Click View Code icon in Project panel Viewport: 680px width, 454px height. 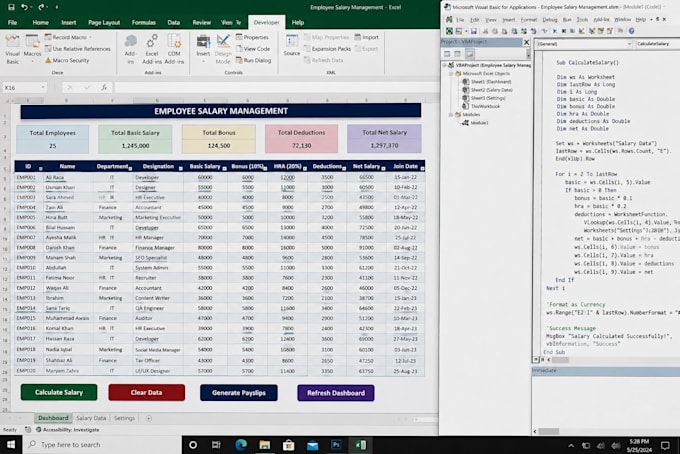(447, 54)
